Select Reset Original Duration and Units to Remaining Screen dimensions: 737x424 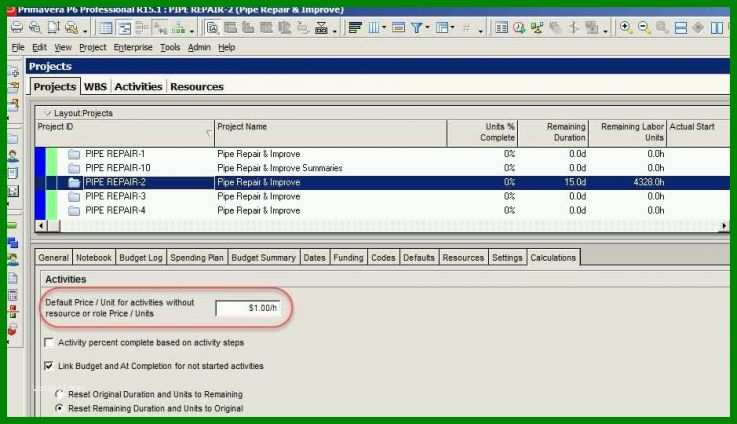point(59,394)
